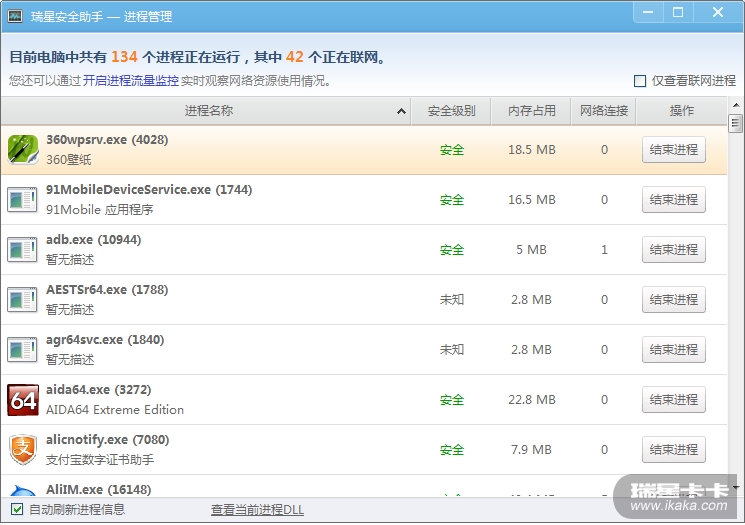Click the process manager title bar icon
The image size is (745, 525).
tap(15, 17)
